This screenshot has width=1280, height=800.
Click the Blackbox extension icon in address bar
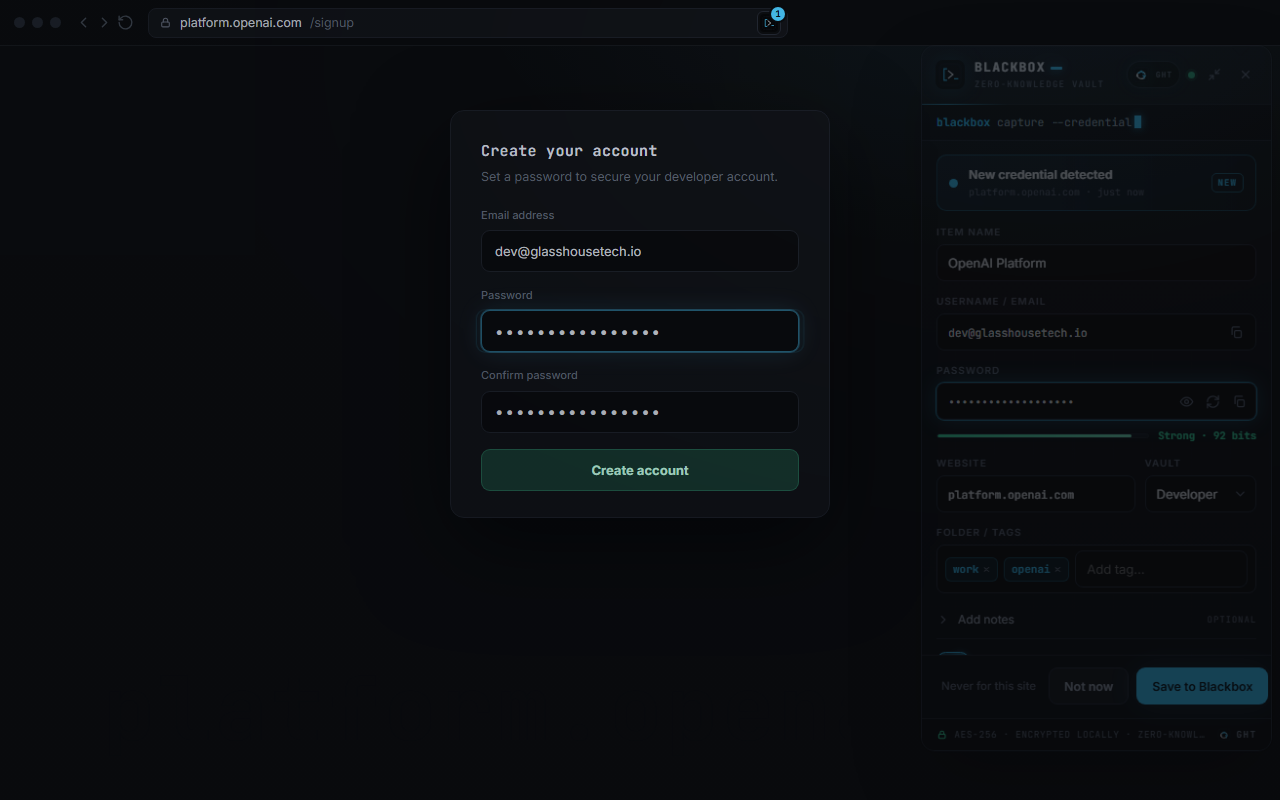coord(768,23)
